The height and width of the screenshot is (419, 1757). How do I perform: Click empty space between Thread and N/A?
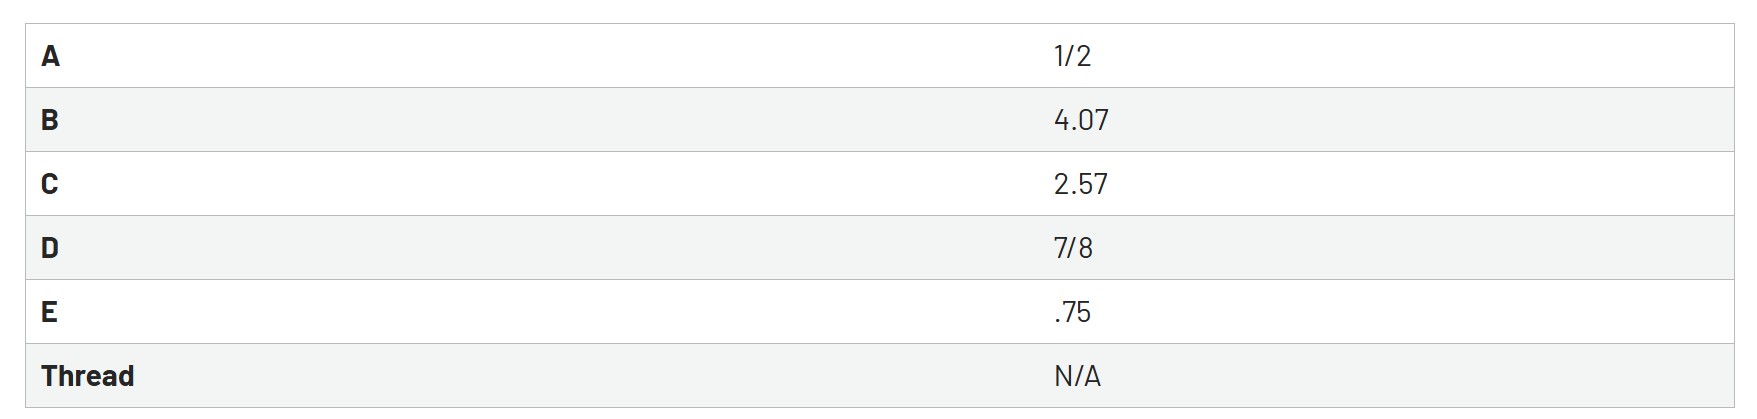pos(590,376)
